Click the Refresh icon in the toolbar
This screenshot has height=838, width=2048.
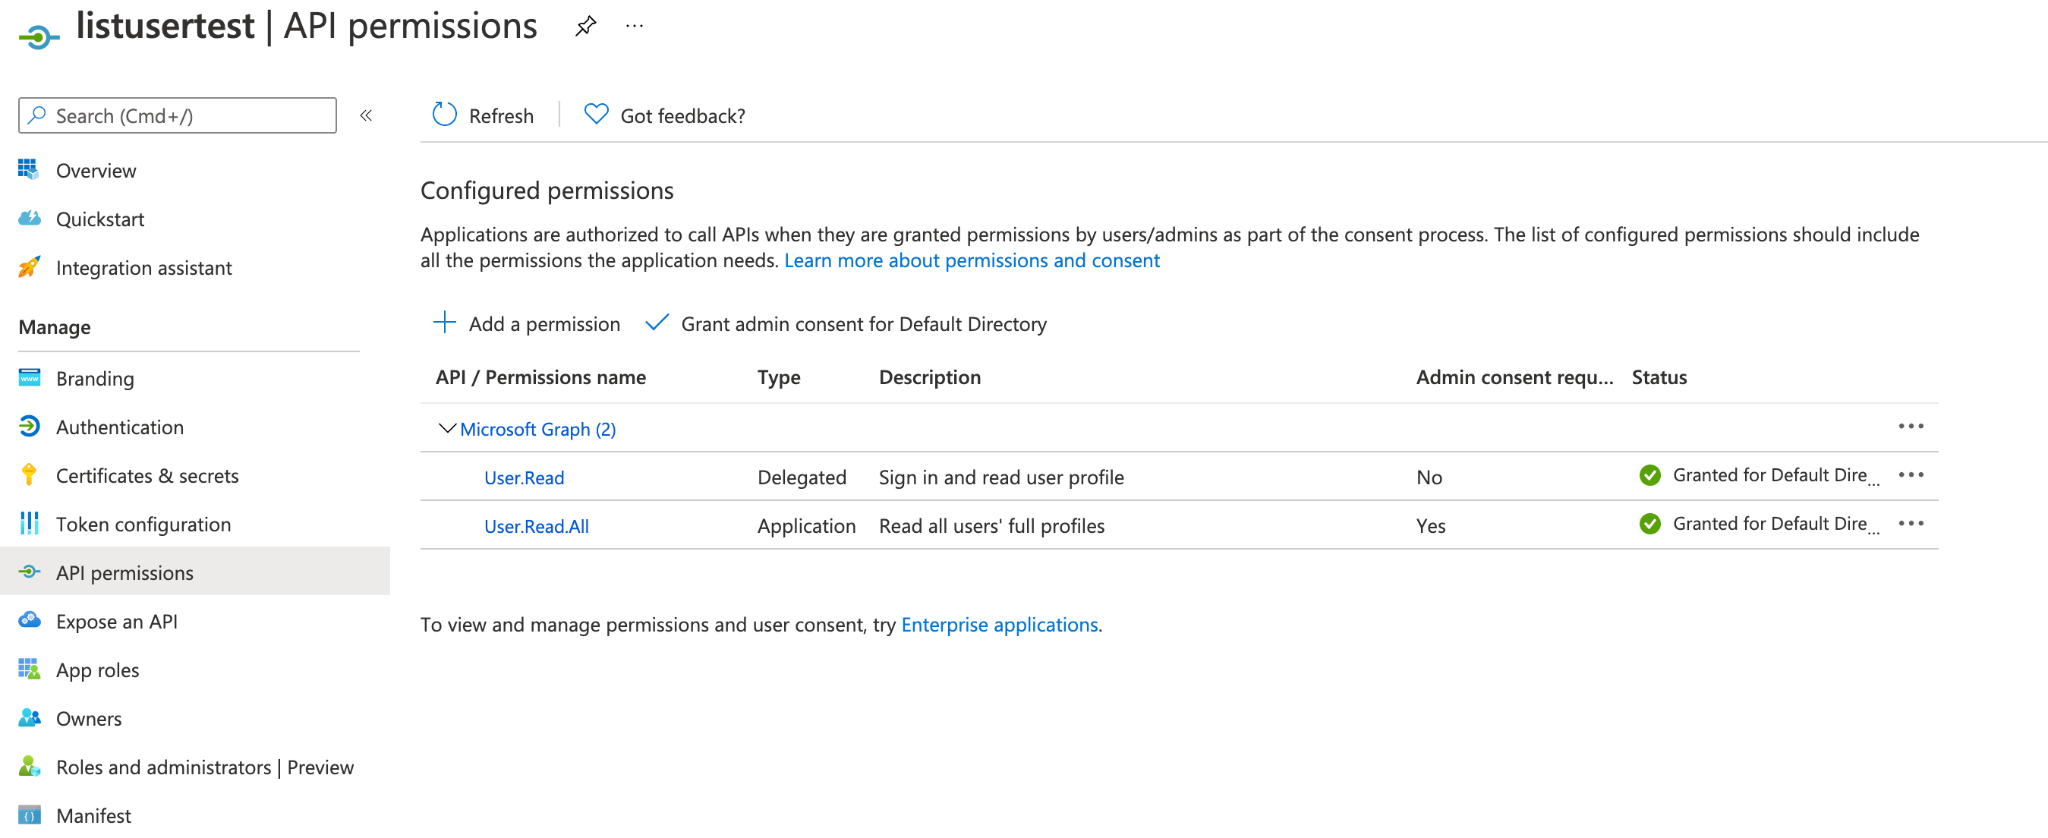[x=444, y=115]
